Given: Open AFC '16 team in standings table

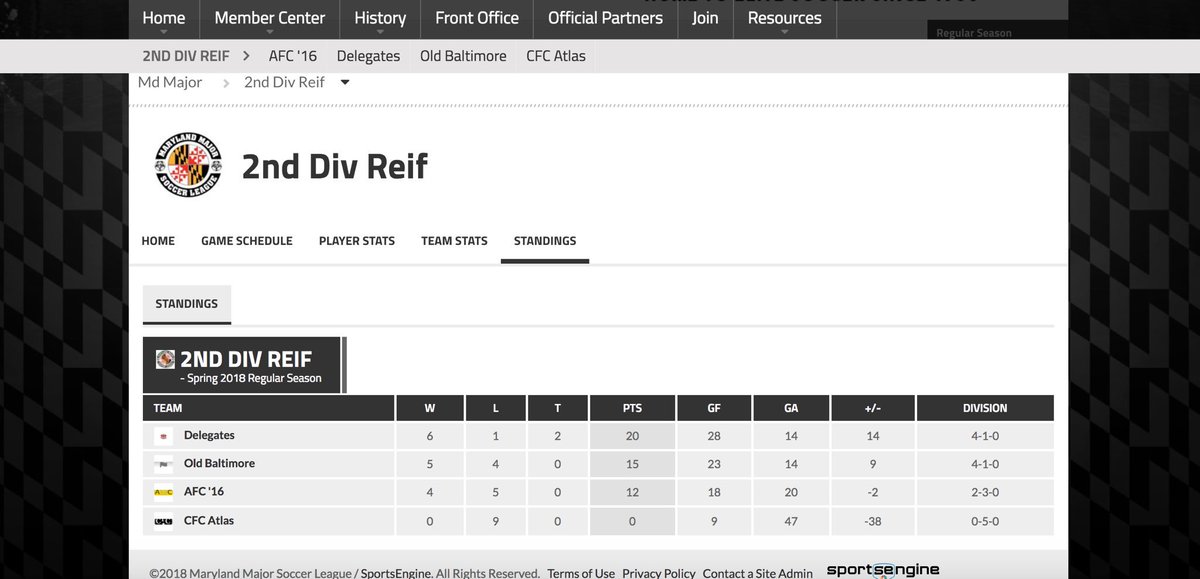Looking at the screenshot, I should point(204,493).
